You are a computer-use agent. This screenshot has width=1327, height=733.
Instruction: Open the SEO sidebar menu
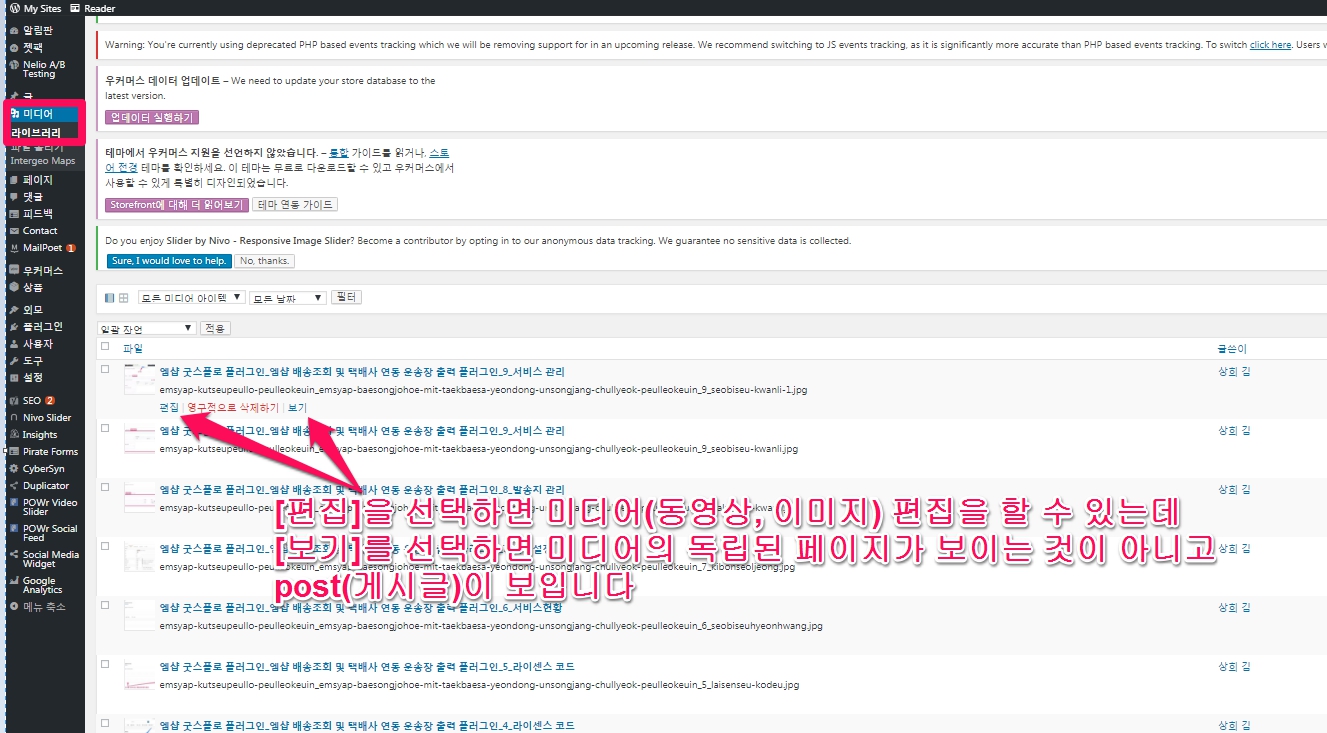point(32,400)
